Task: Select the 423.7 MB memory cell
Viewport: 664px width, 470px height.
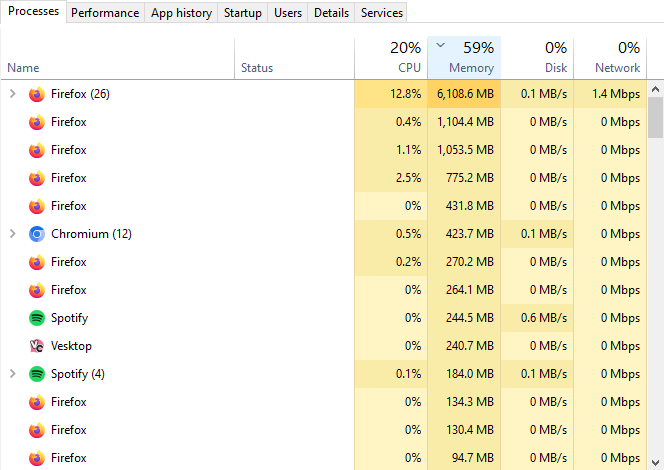Action: (x=464, y=234)
